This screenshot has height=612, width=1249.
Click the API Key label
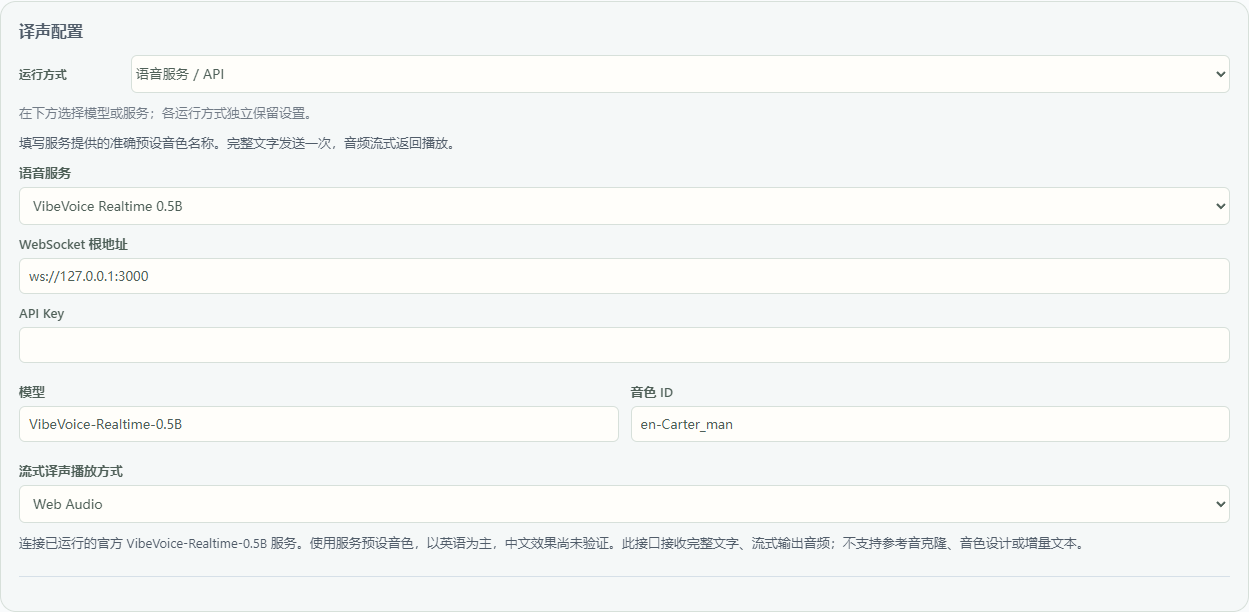pos(41,313)
